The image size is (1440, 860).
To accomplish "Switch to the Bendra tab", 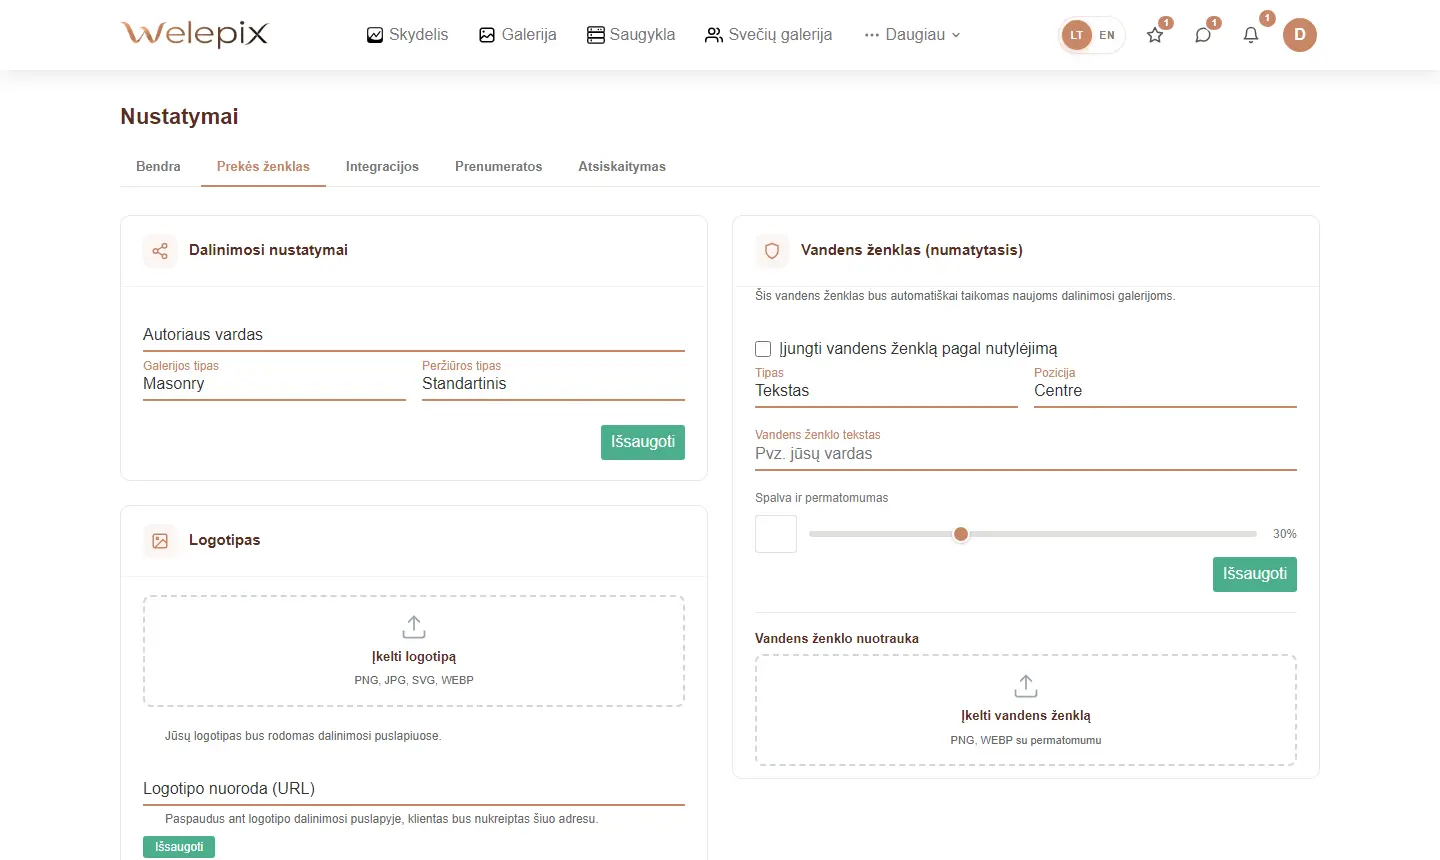I will [158, 167].
